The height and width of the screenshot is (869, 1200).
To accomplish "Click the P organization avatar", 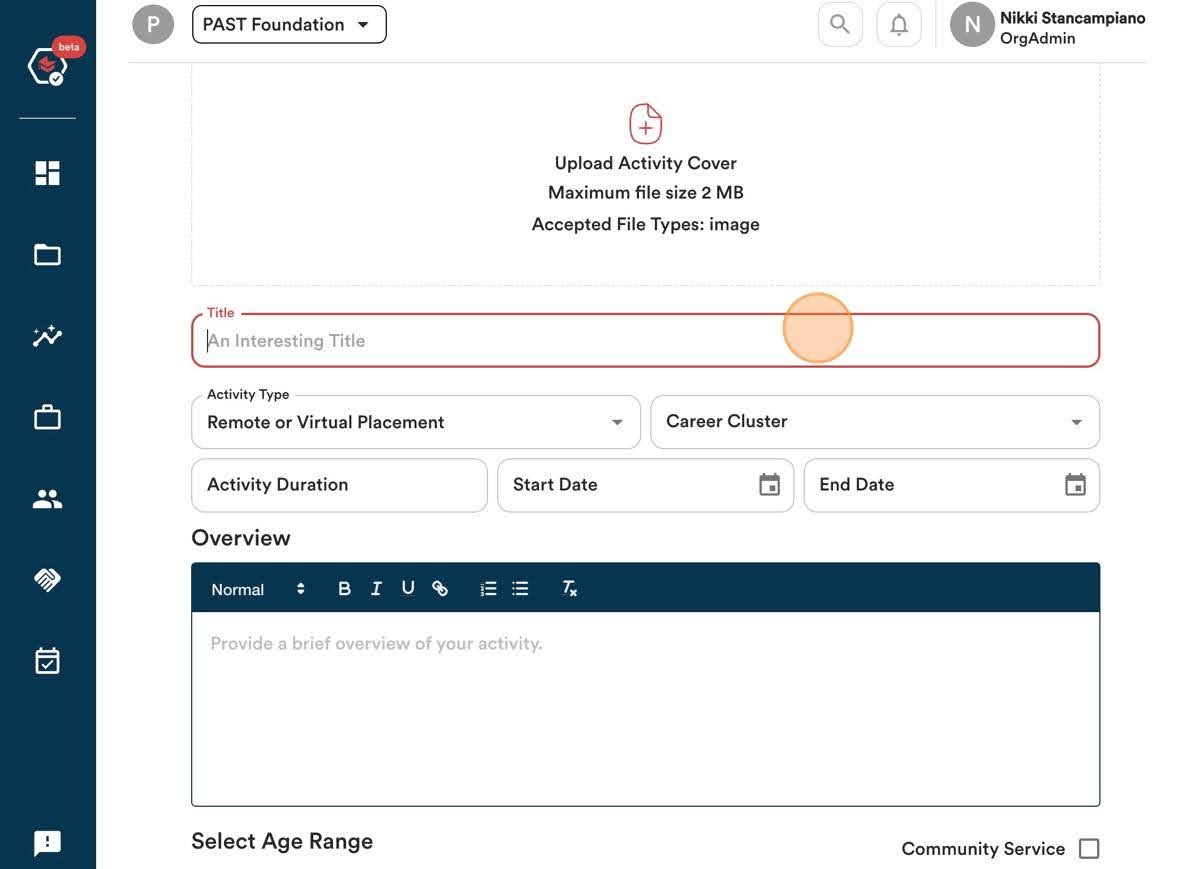I will tap(153, 24).
